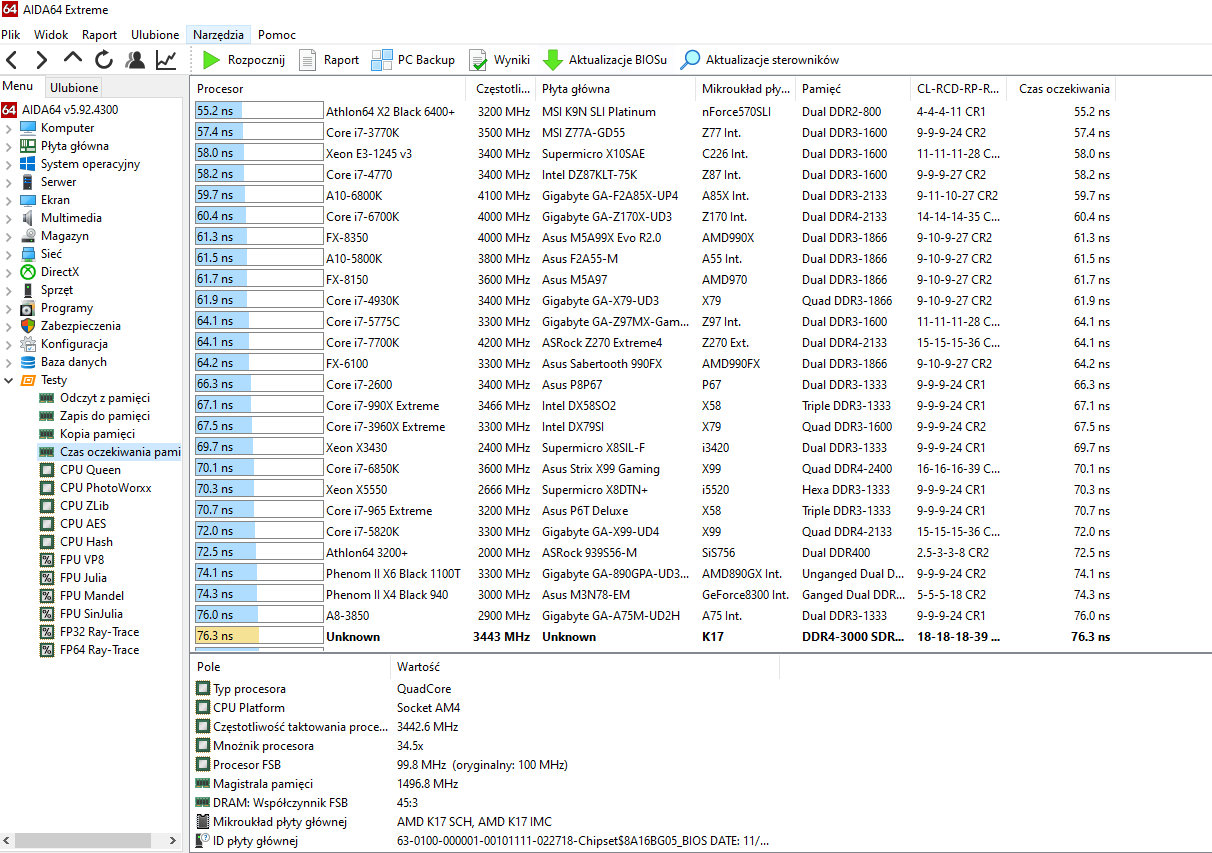Open Aktualizacje sterowników search icon
This screenshot has height=853, width=1212.
click(690, 60)
